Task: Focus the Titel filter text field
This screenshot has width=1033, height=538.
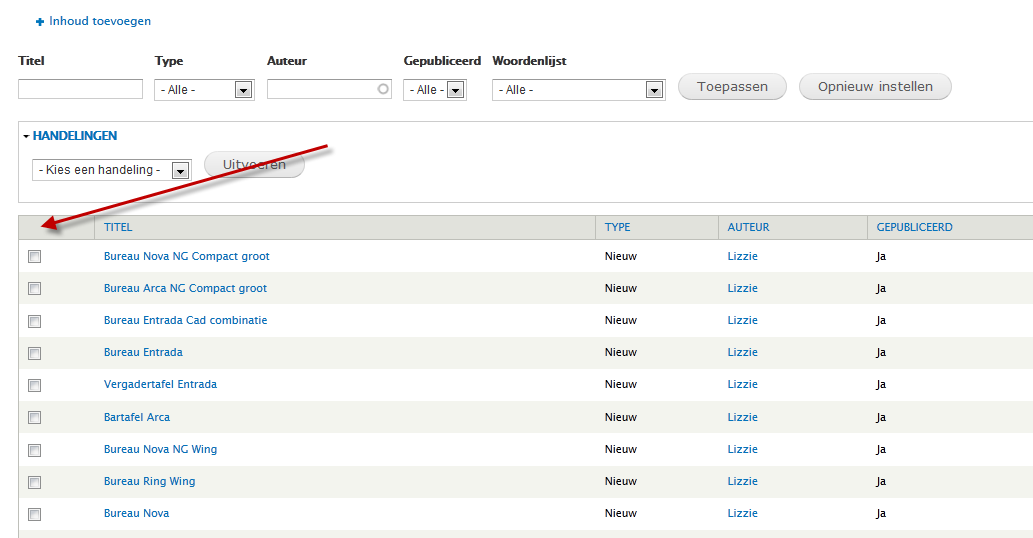Action: tap(80, 89)
